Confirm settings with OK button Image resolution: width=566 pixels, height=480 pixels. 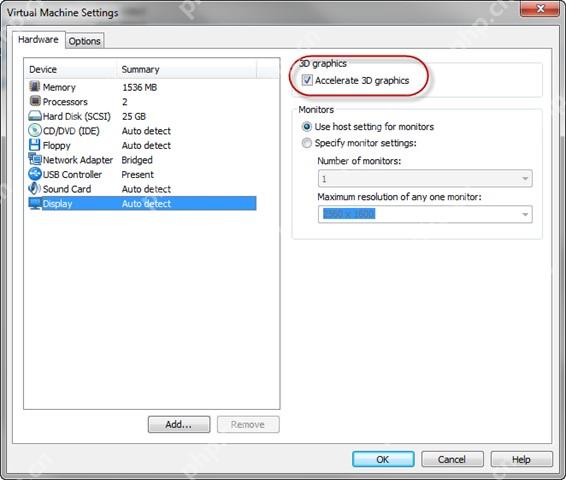383,459
